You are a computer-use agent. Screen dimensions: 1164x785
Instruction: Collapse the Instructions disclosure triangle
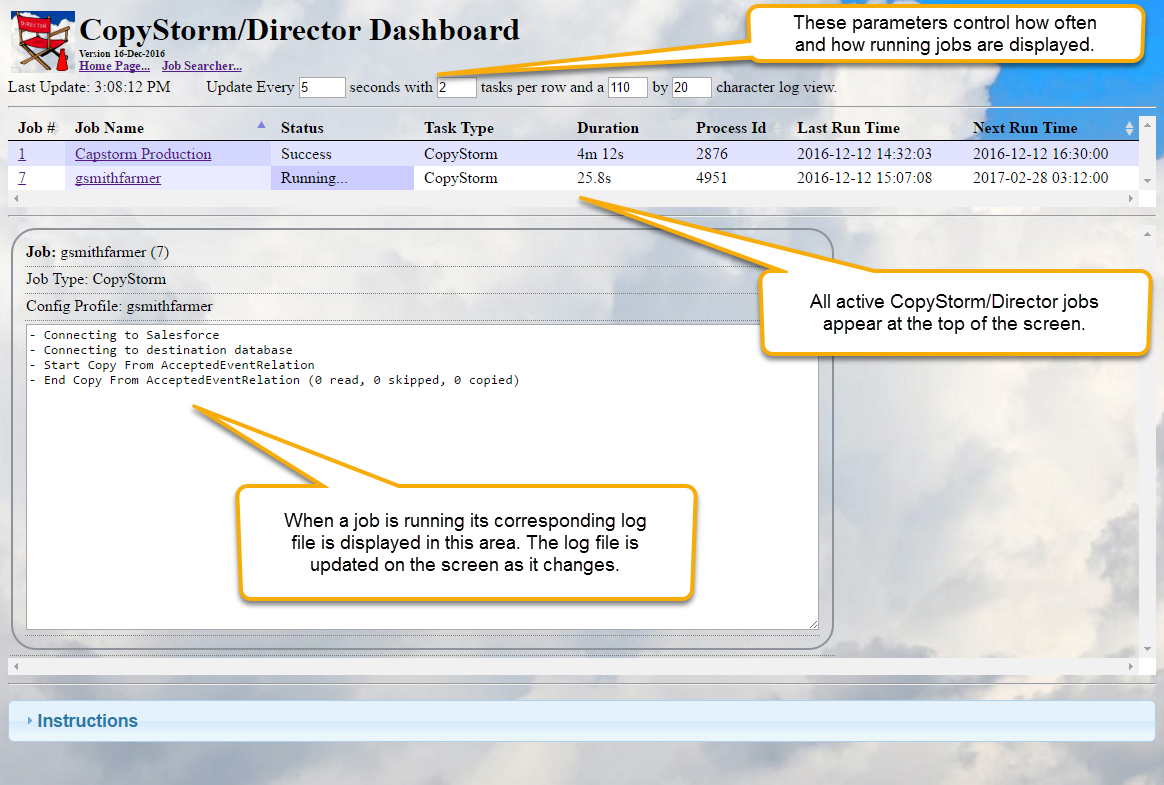[31, 720]
